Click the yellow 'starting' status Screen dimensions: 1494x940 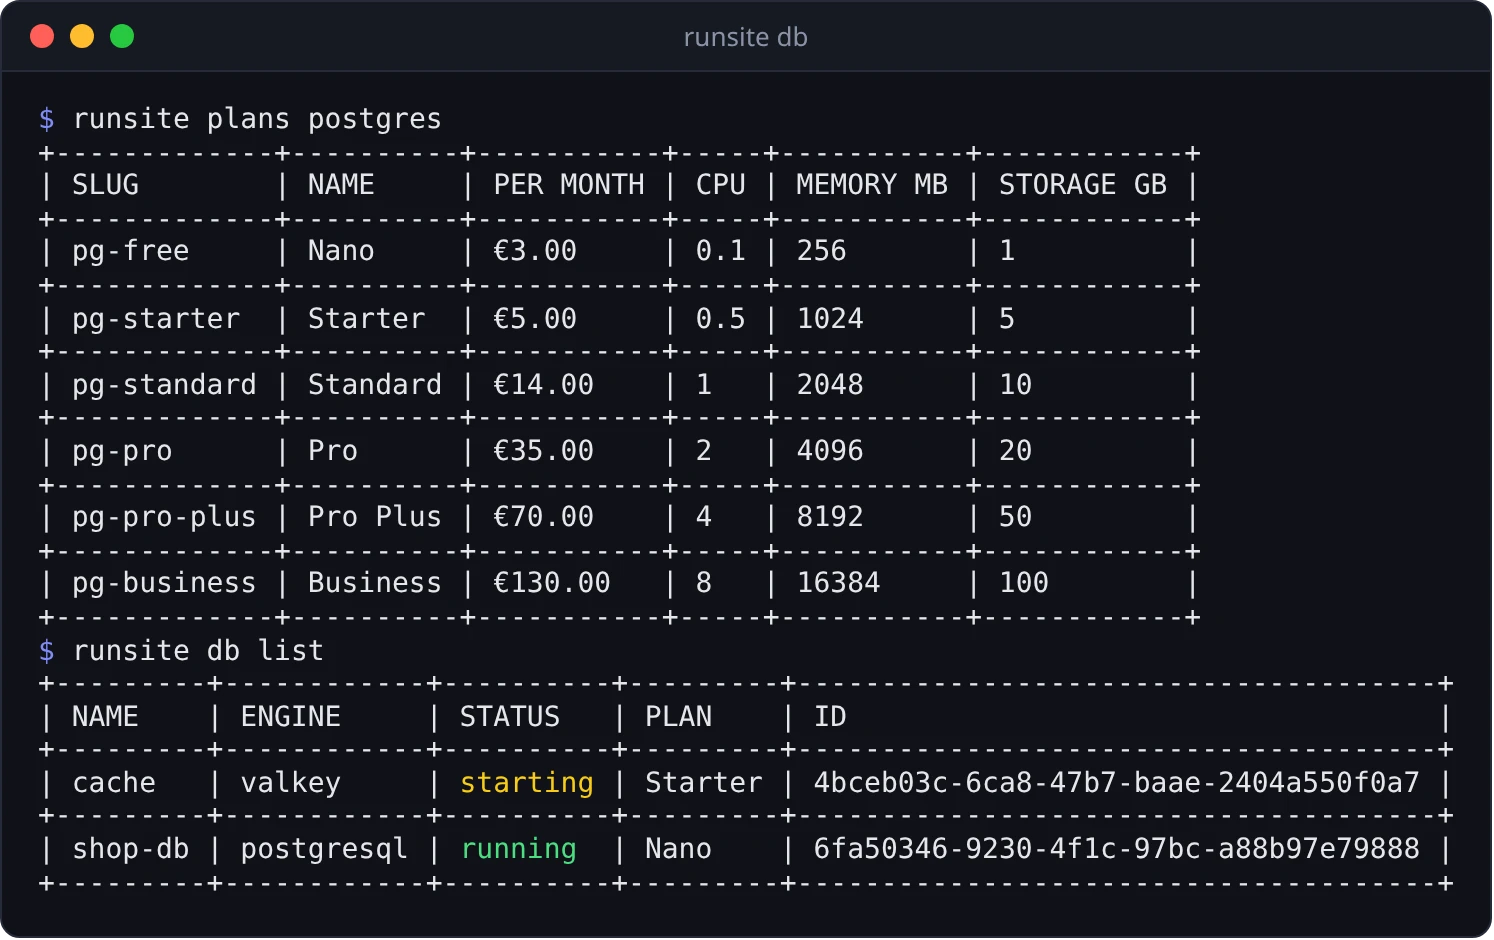(527, 783)
